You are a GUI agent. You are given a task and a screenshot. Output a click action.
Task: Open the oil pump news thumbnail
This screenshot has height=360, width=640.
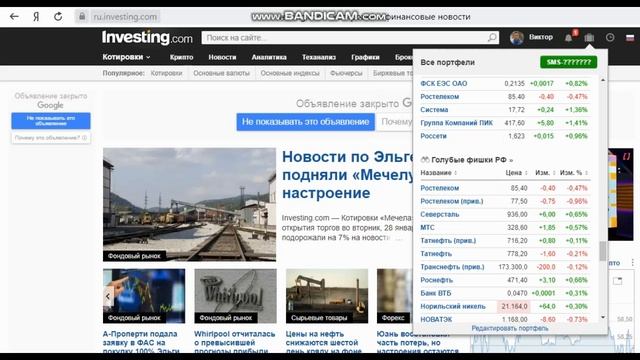tap(327, 296)
